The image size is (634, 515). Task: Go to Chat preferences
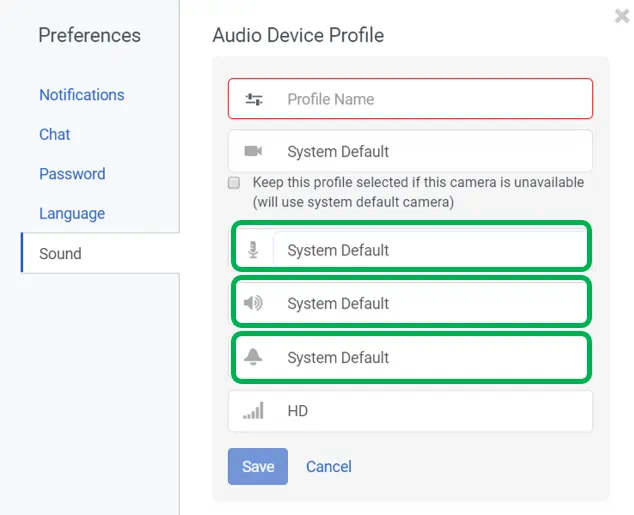tap(55, 134)
